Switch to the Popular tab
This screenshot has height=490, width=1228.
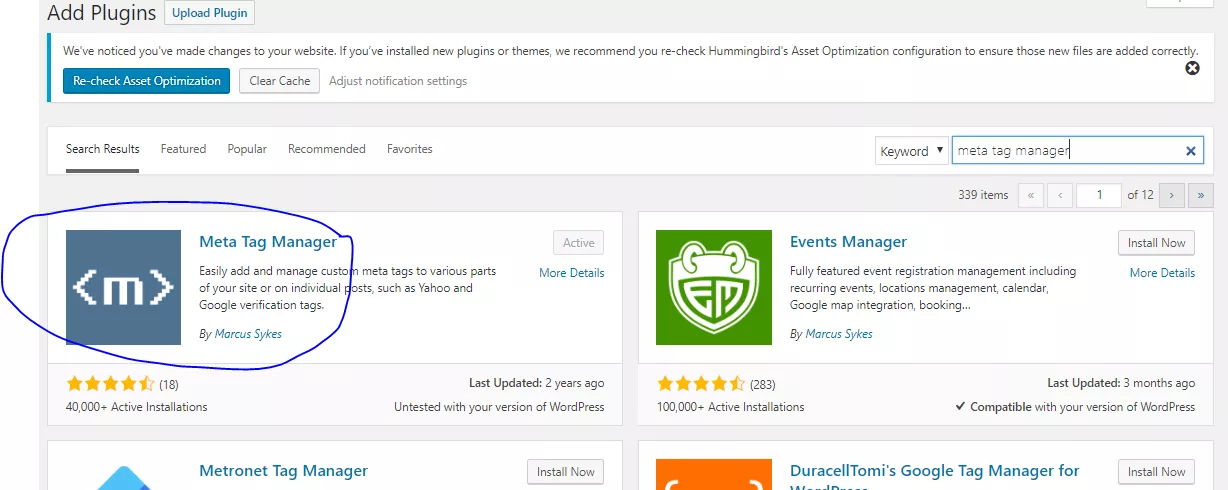(247, 149)
